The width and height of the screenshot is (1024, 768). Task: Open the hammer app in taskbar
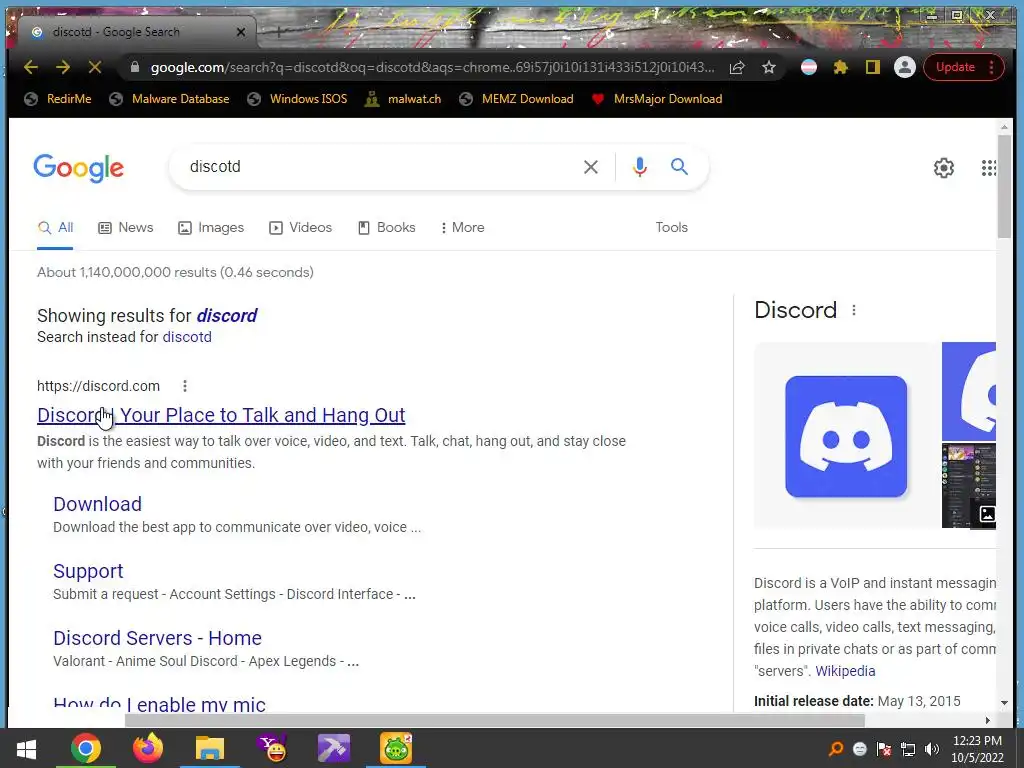tap(334, 749)
